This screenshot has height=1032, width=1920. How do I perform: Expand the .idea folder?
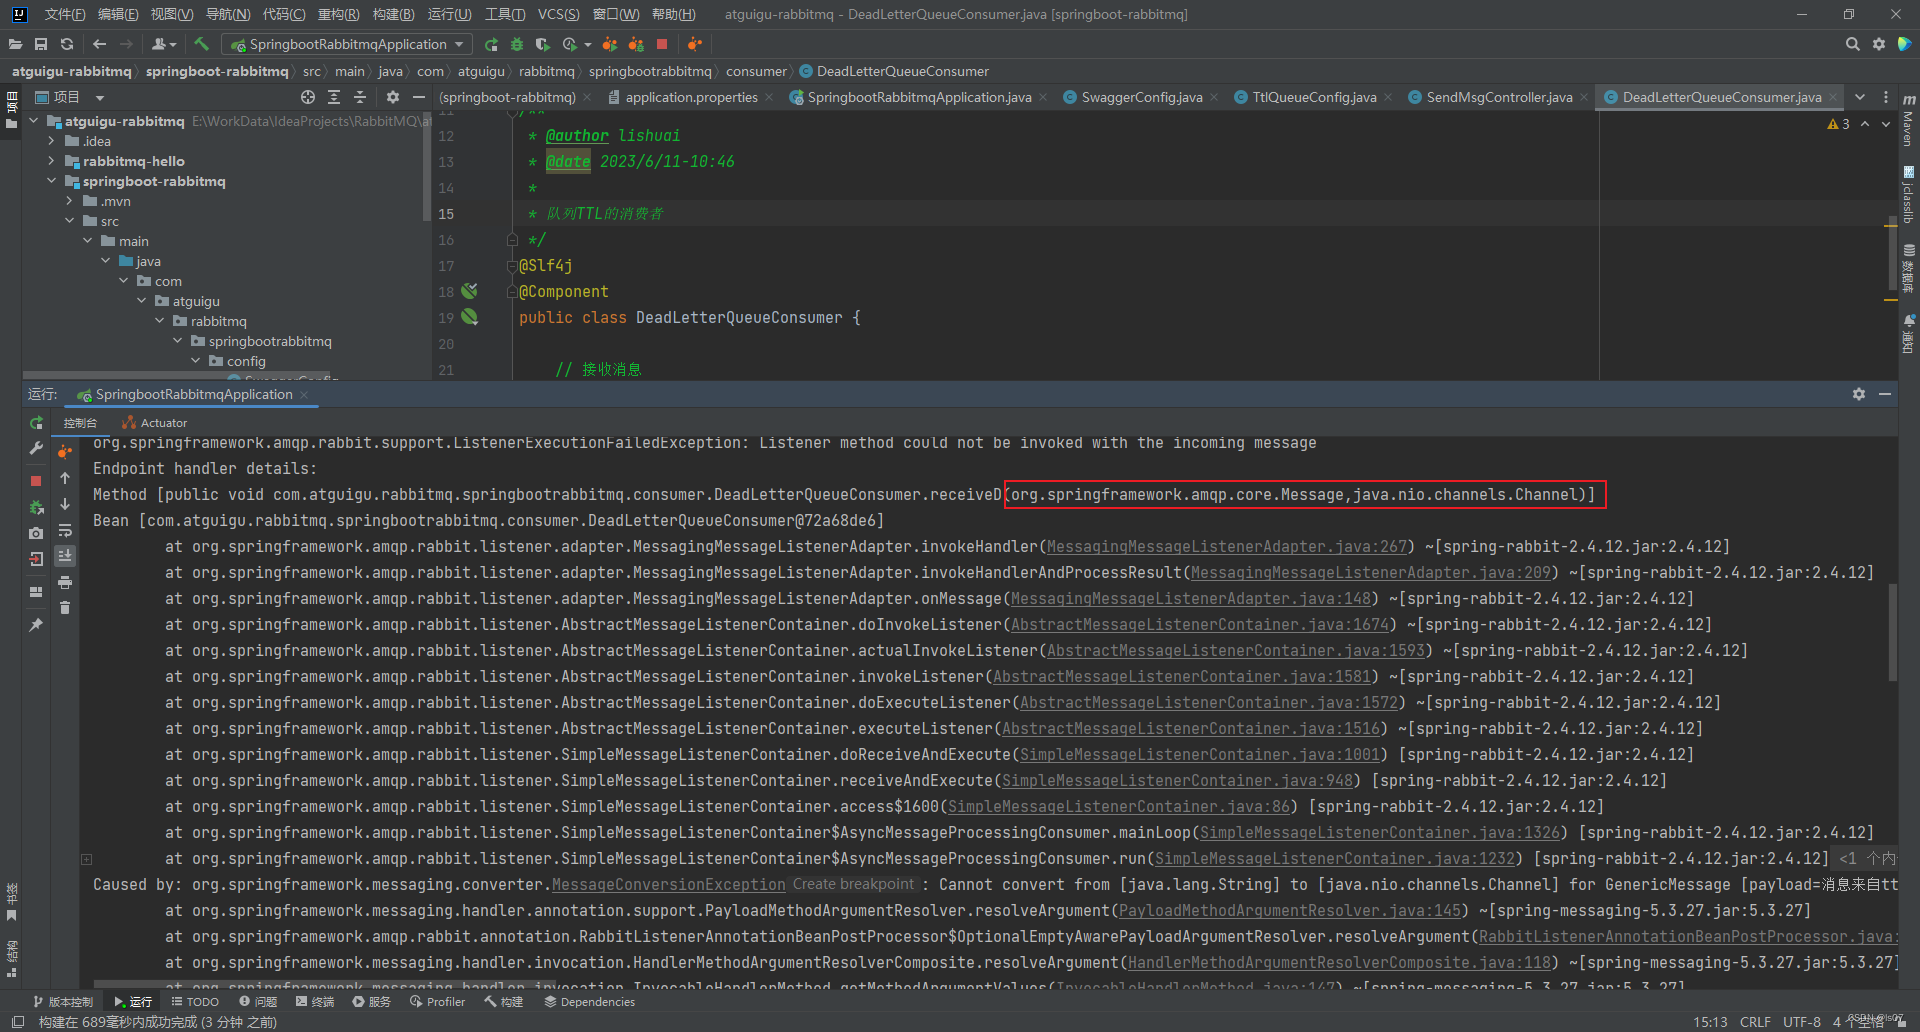pos(52,141)
